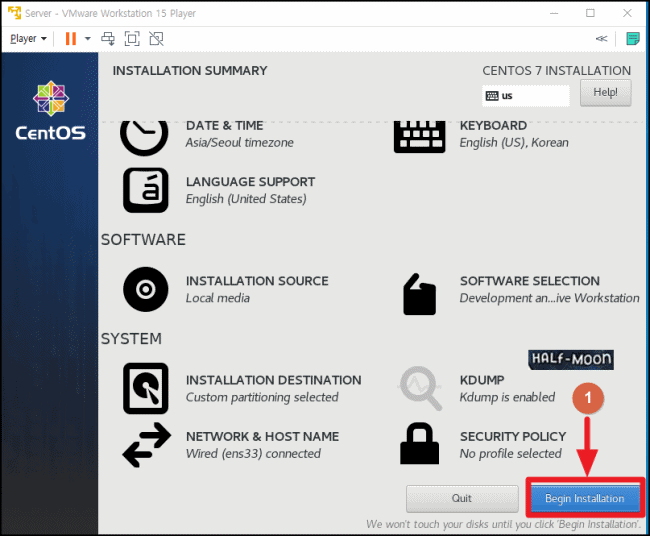650x536 pixels.
Task: Click 'Custom partitioning selected' text
Action: [262, 397]
